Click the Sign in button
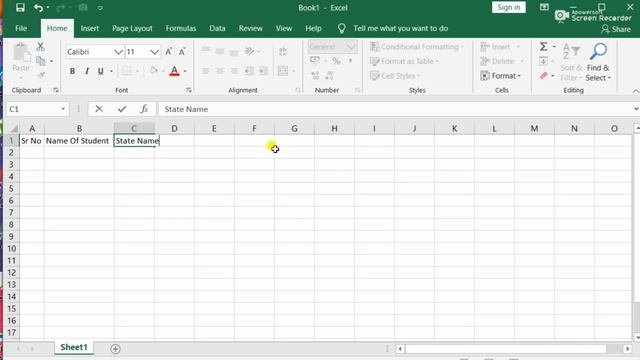 [509, 7]
